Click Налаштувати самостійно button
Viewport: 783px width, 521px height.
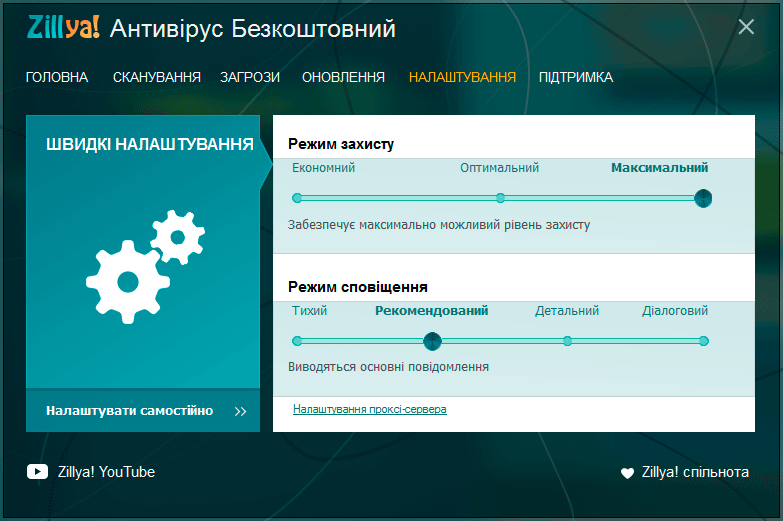pyautogui.click(x=129, y=411)
